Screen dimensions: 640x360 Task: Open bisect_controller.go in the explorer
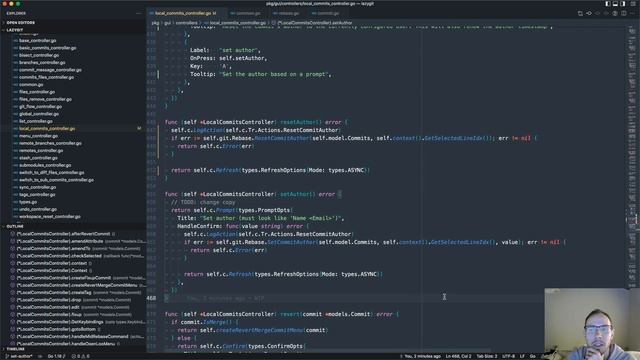click(39, 56)
